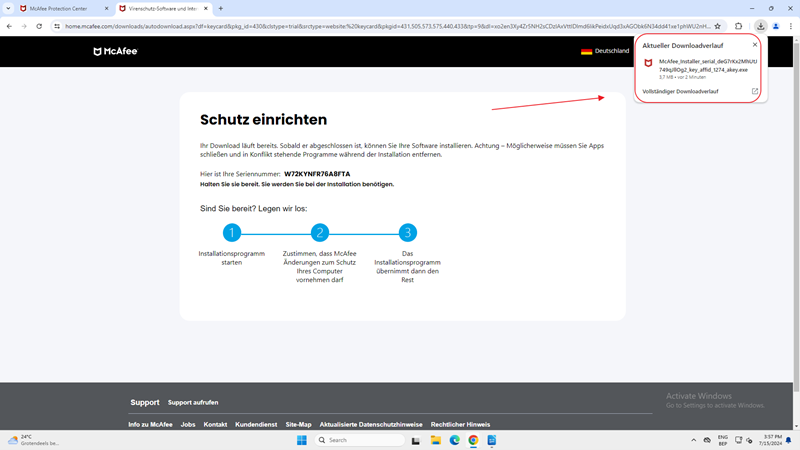
Task: Click the Chrome downloads toolbar icon
Action: [760, 27]
